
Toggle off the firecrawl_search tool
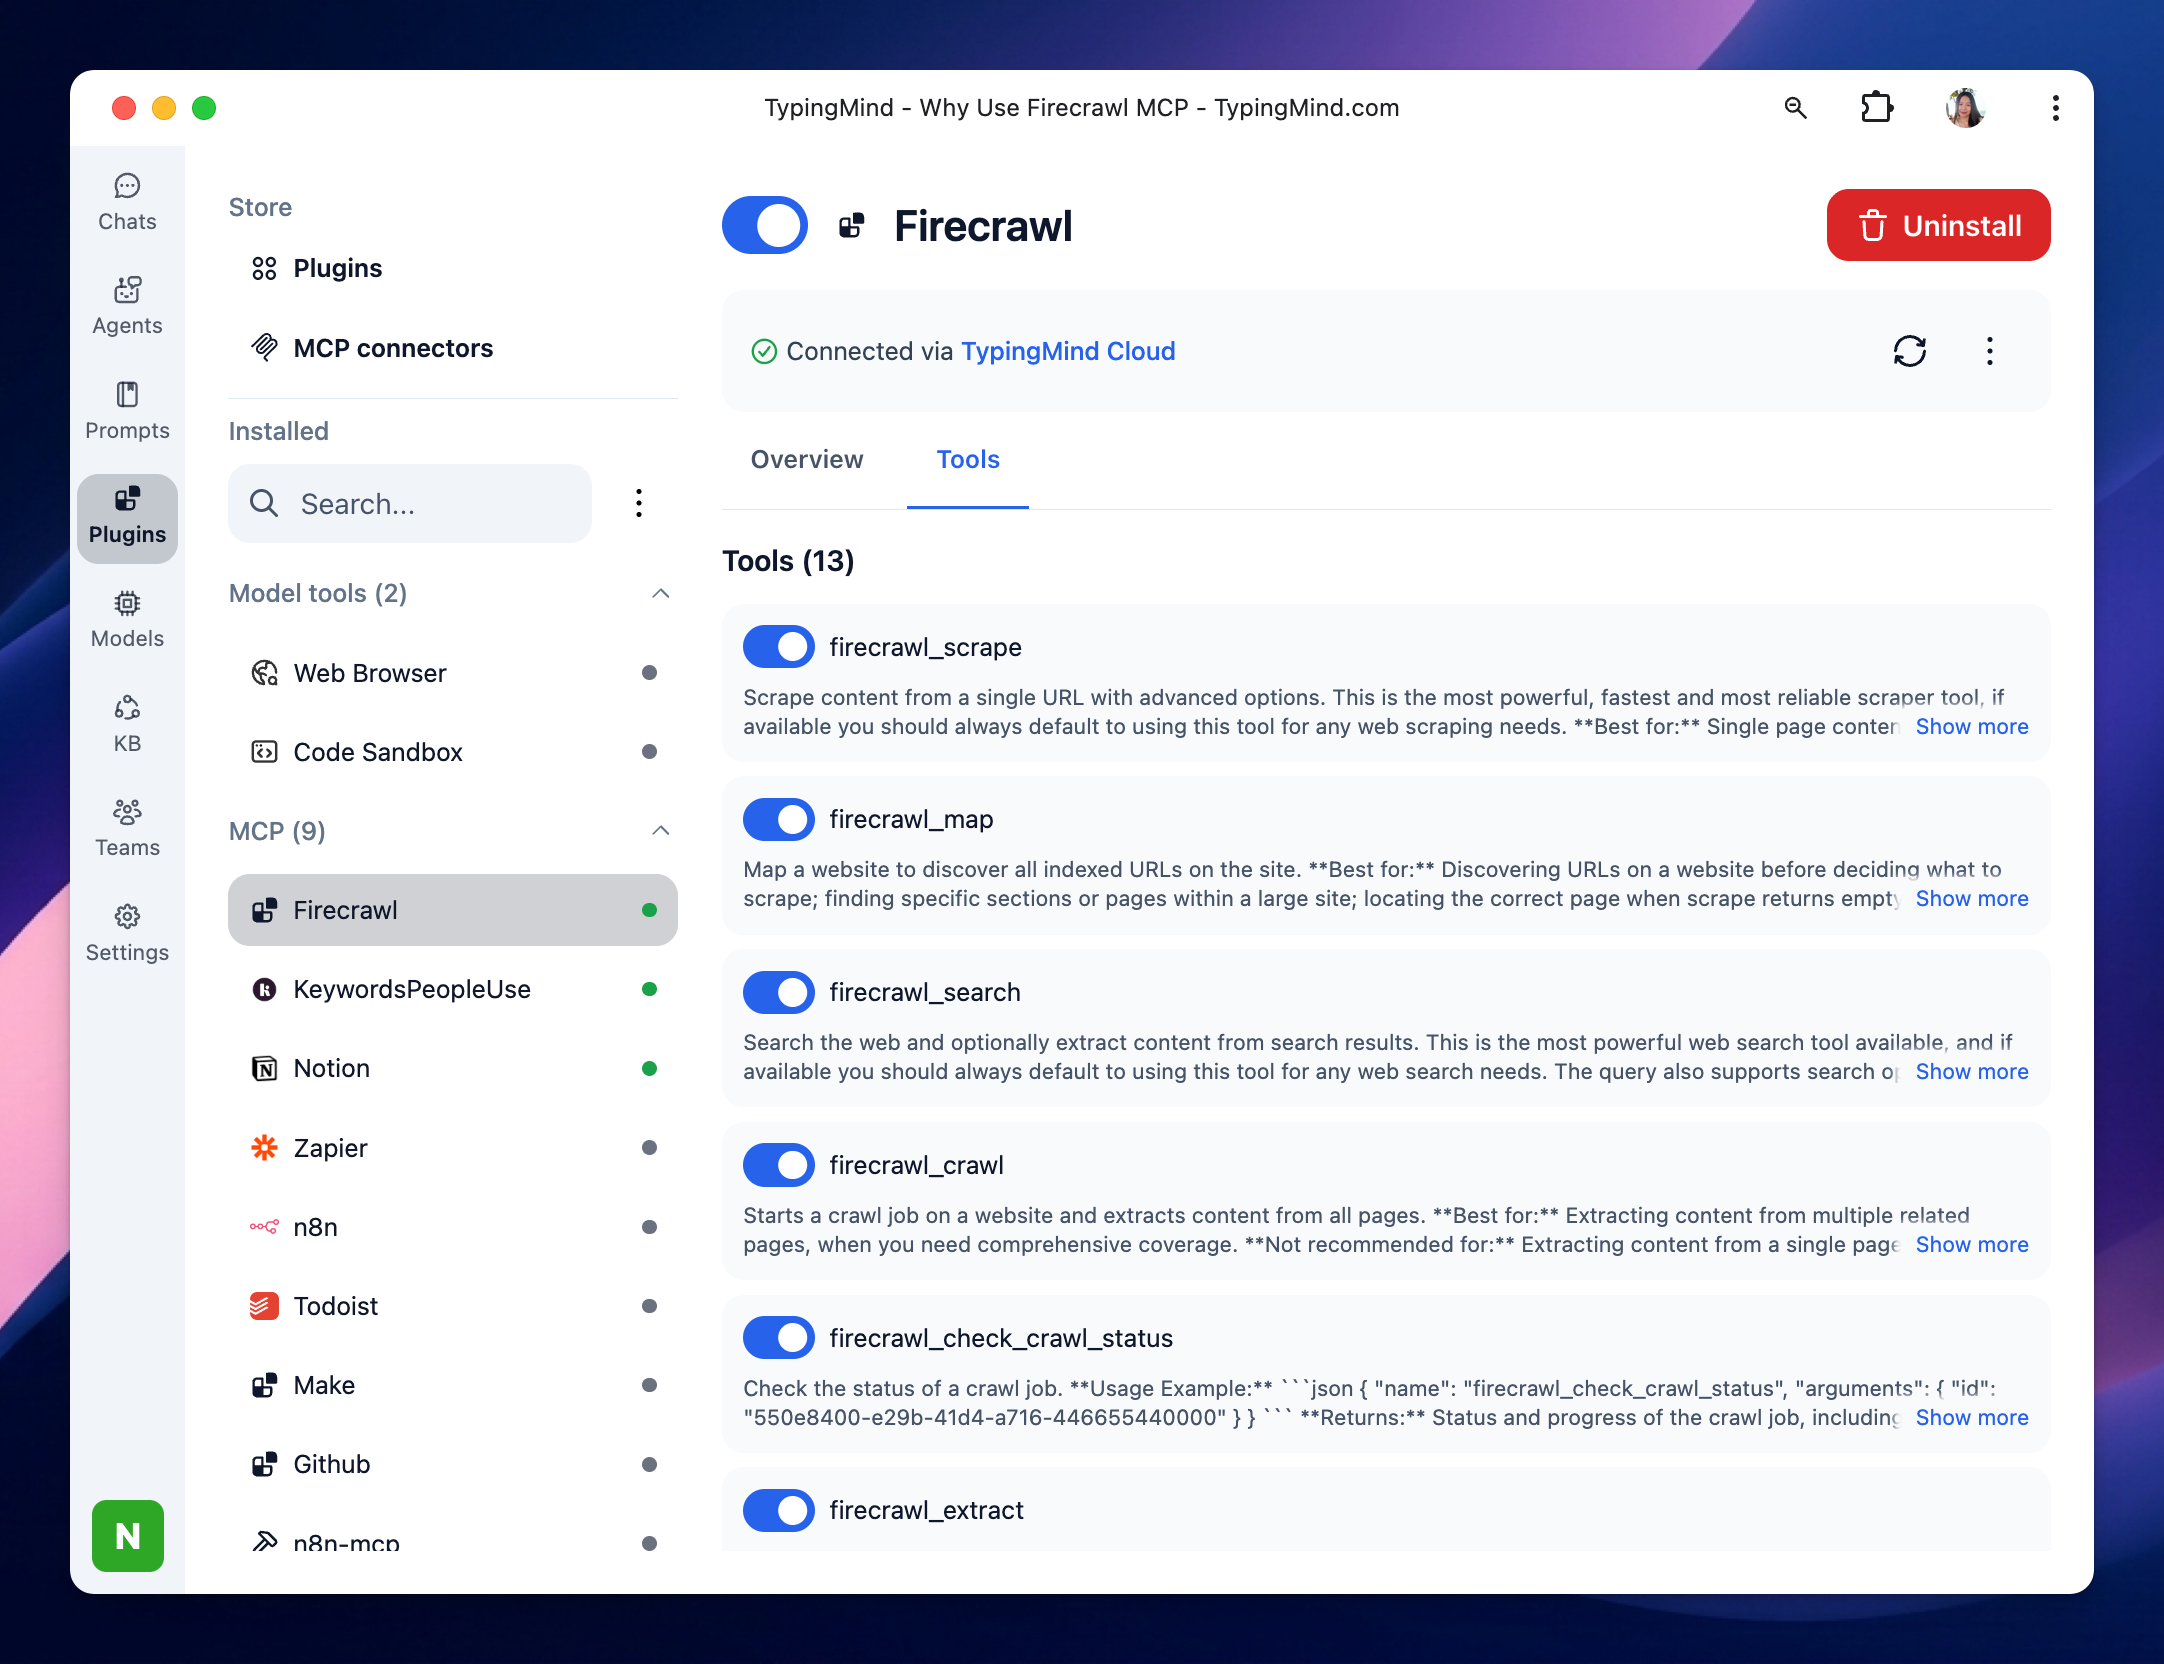pos(778,992)
